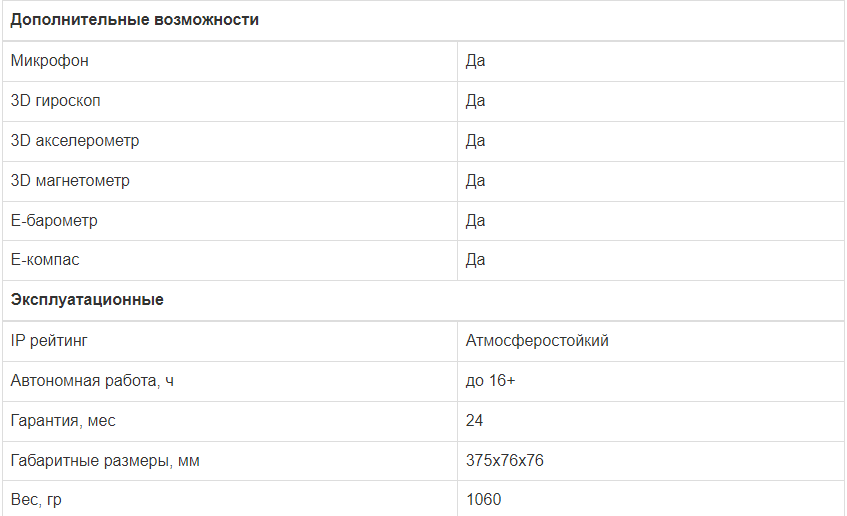Click the 'Эксплуатационные' section header
Screen dimensions: 847x516
point(87,300)
